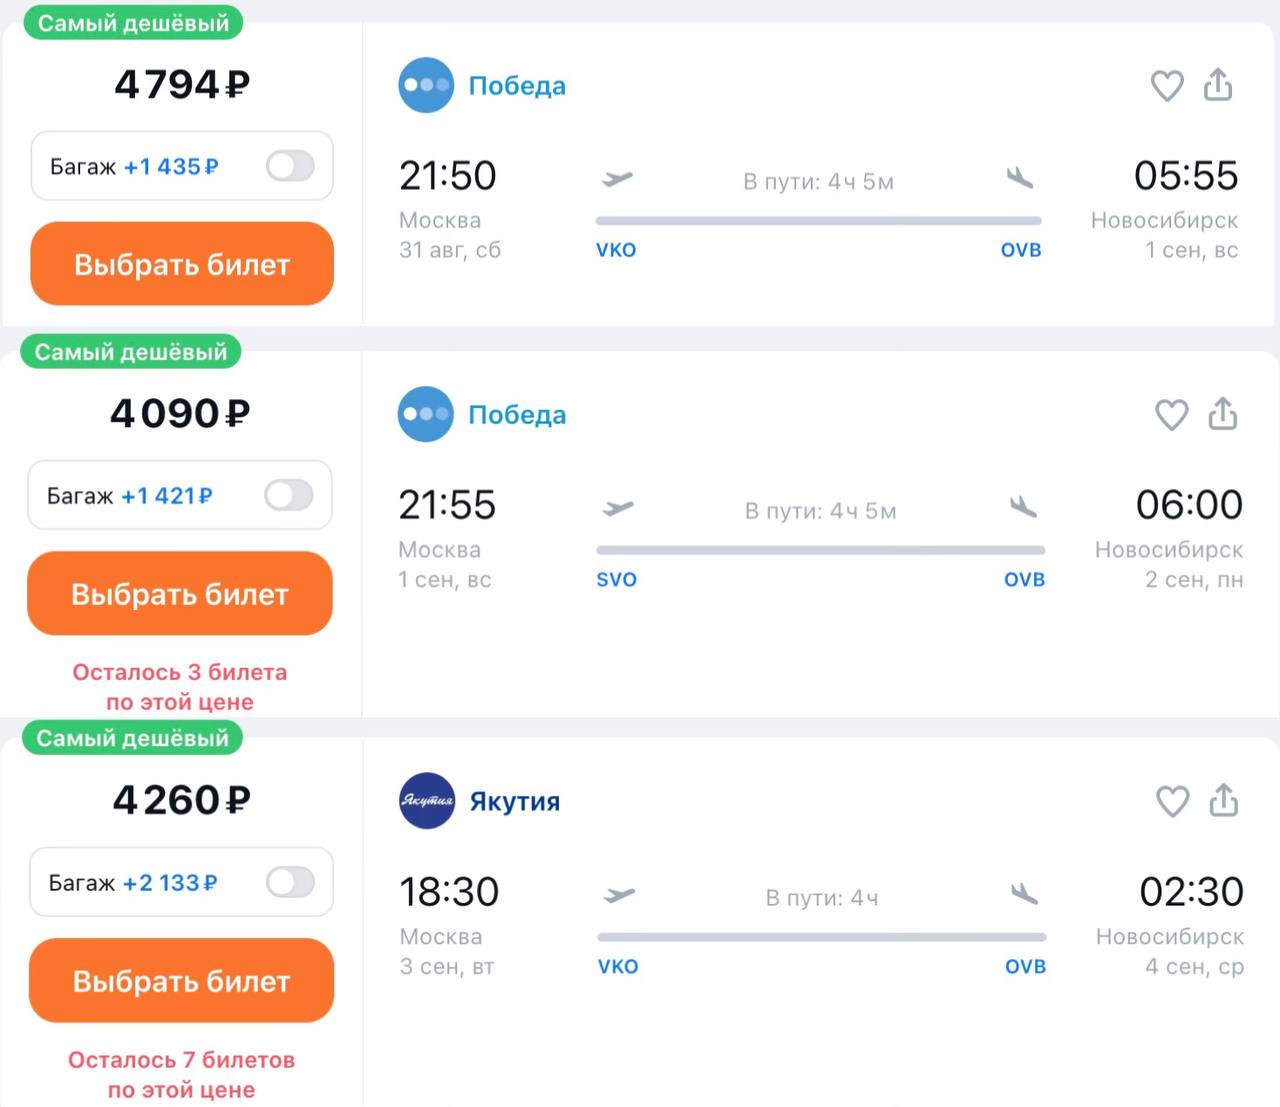This screenshot has height=1107, width=1280.
Task: Click the 4ч 5м route bar VKO to OVB
Action: [x=818, y=220]
